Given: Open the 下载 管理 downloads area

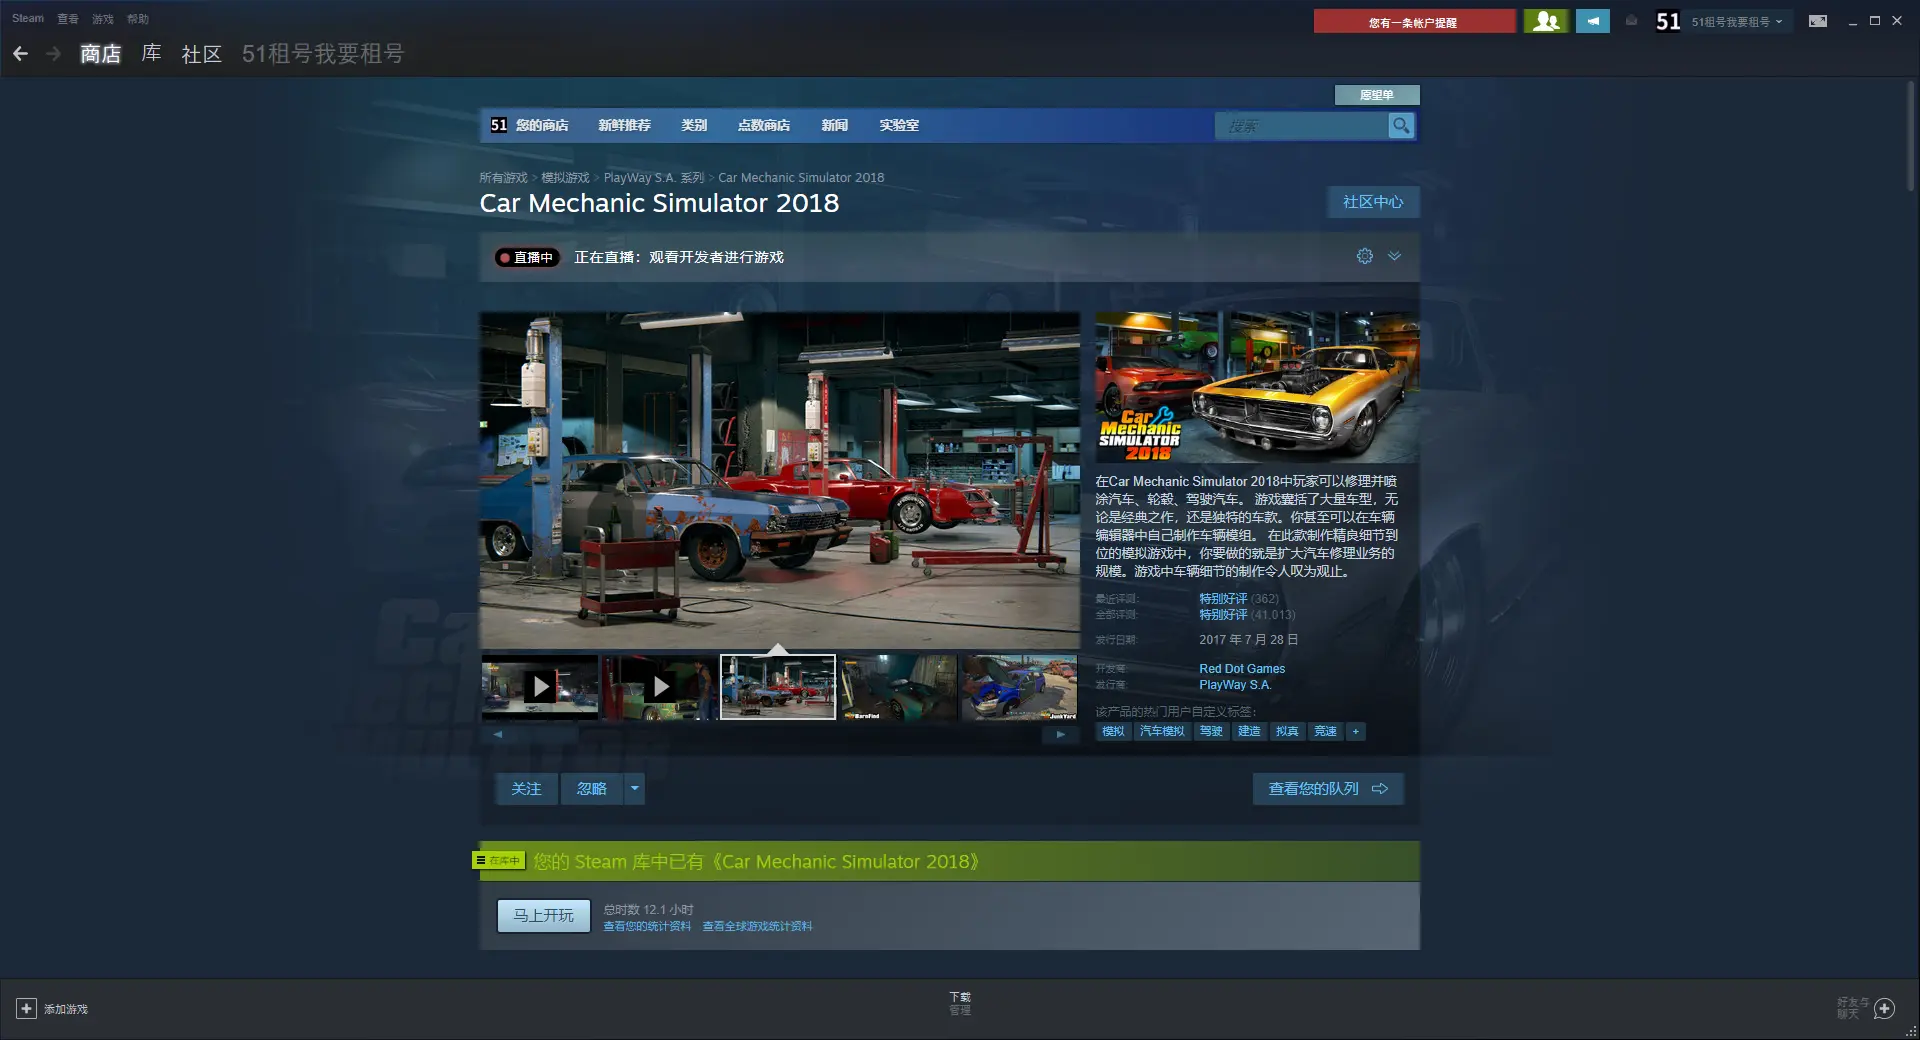Looking at the screenshot, I should click(960, 1004).
